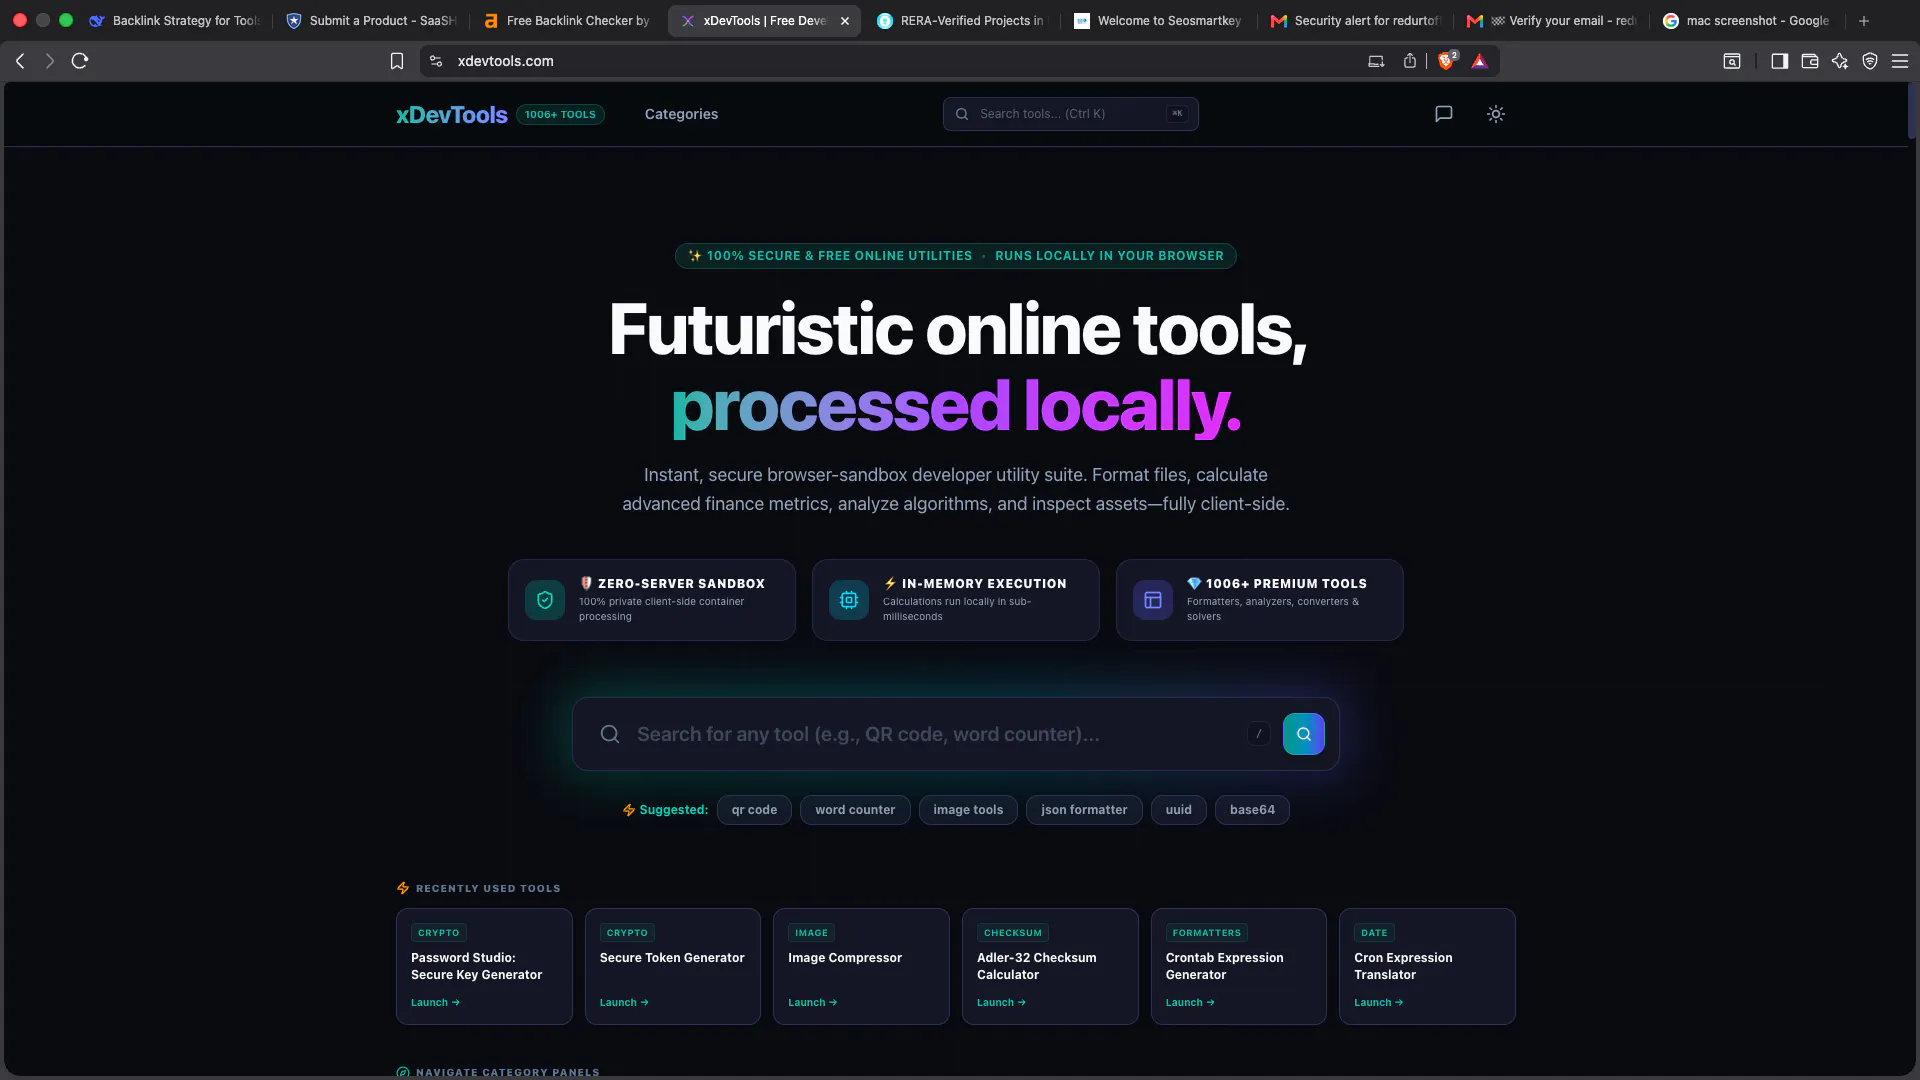Screen dimensions: 1920x1080
Task: Launch Image Compressor tool
Action: 812,1002
